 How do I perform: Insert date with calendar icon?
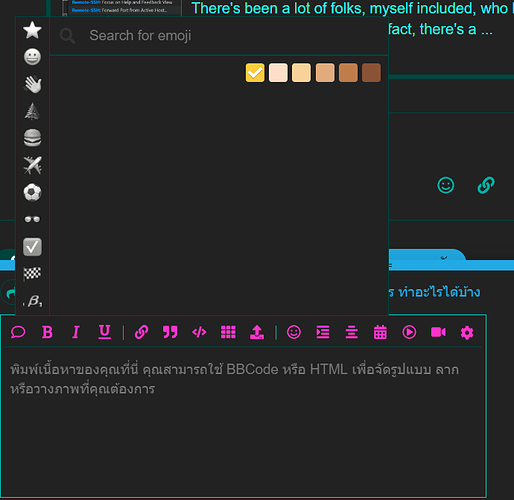tap(380, 332)
